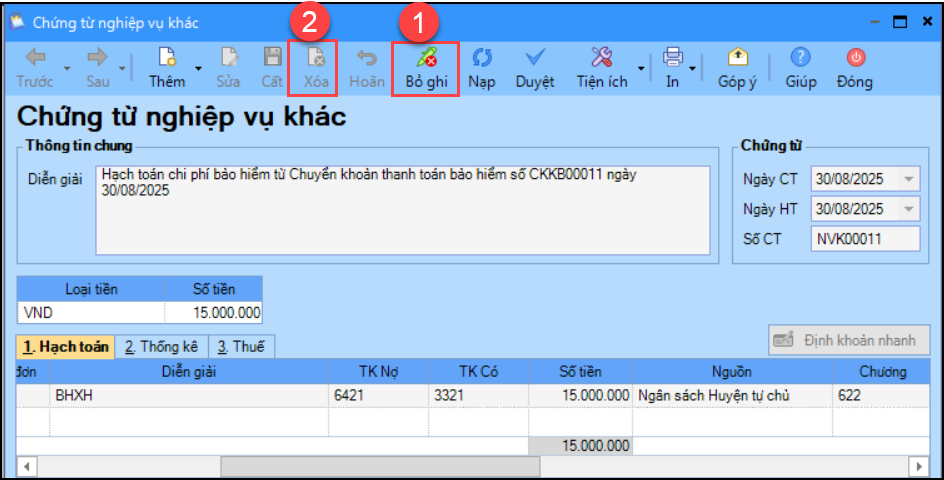Viewport: 944px width, 480px height.
Task: Click the Xóa delete icon
Action: point(316,57)
